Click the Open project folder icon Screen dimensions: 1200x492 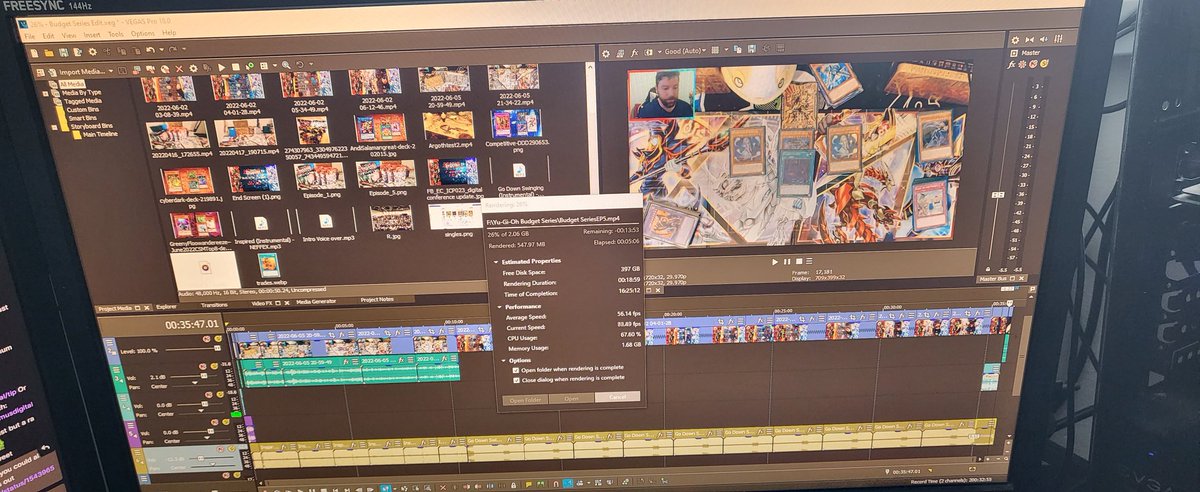pos(49,53)
